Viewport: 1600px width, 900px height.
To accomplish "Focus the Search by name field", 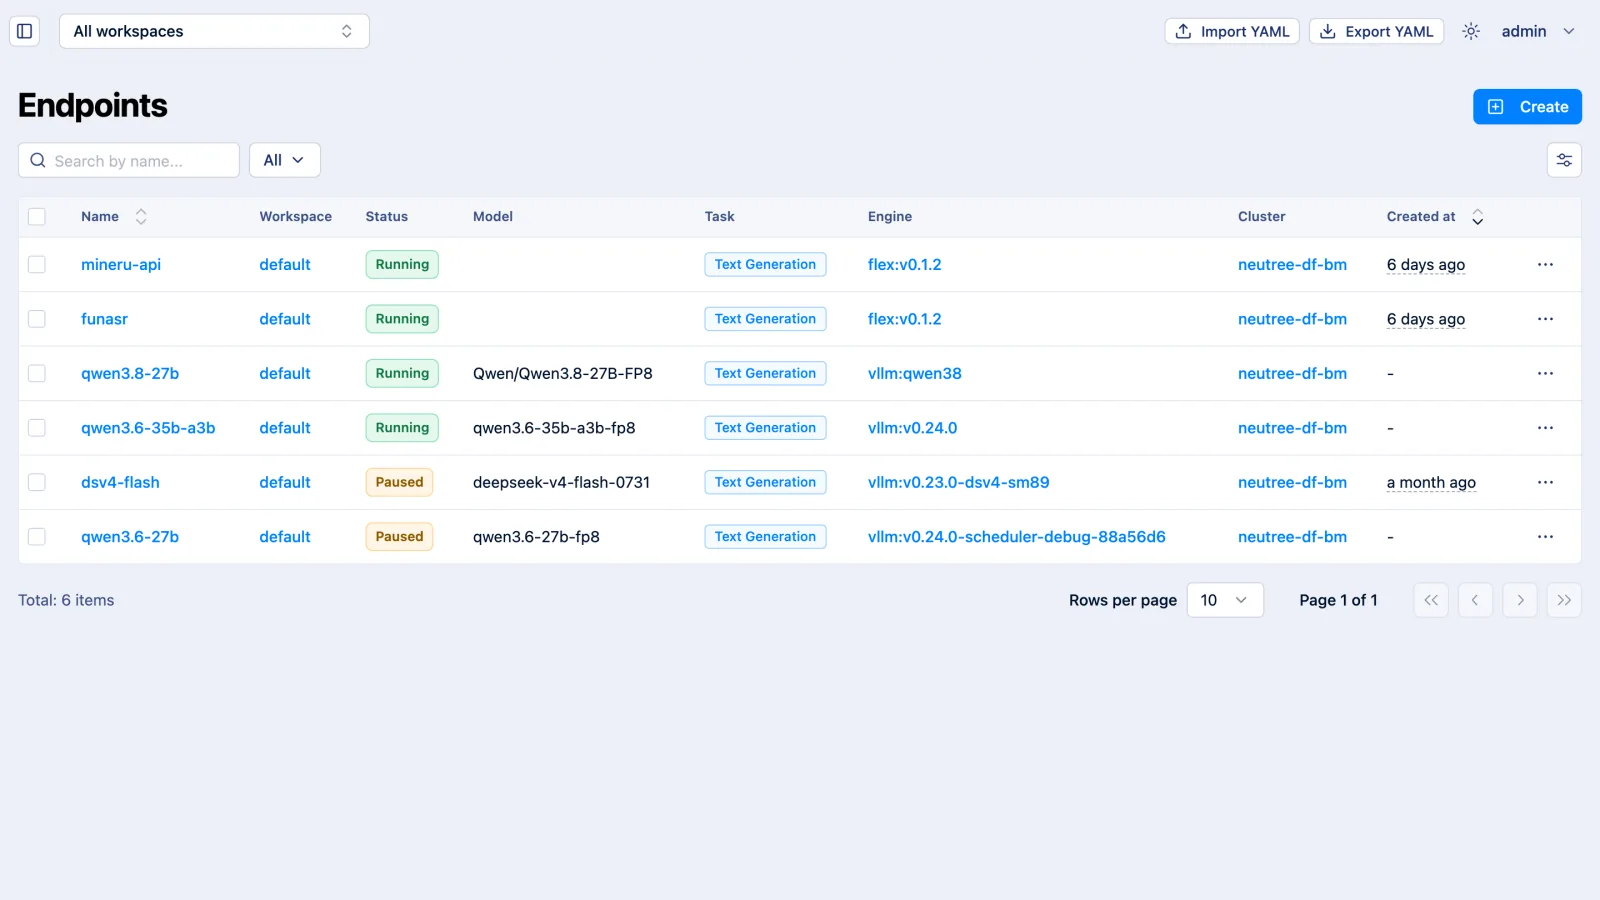I will click(x=129, y=160).
